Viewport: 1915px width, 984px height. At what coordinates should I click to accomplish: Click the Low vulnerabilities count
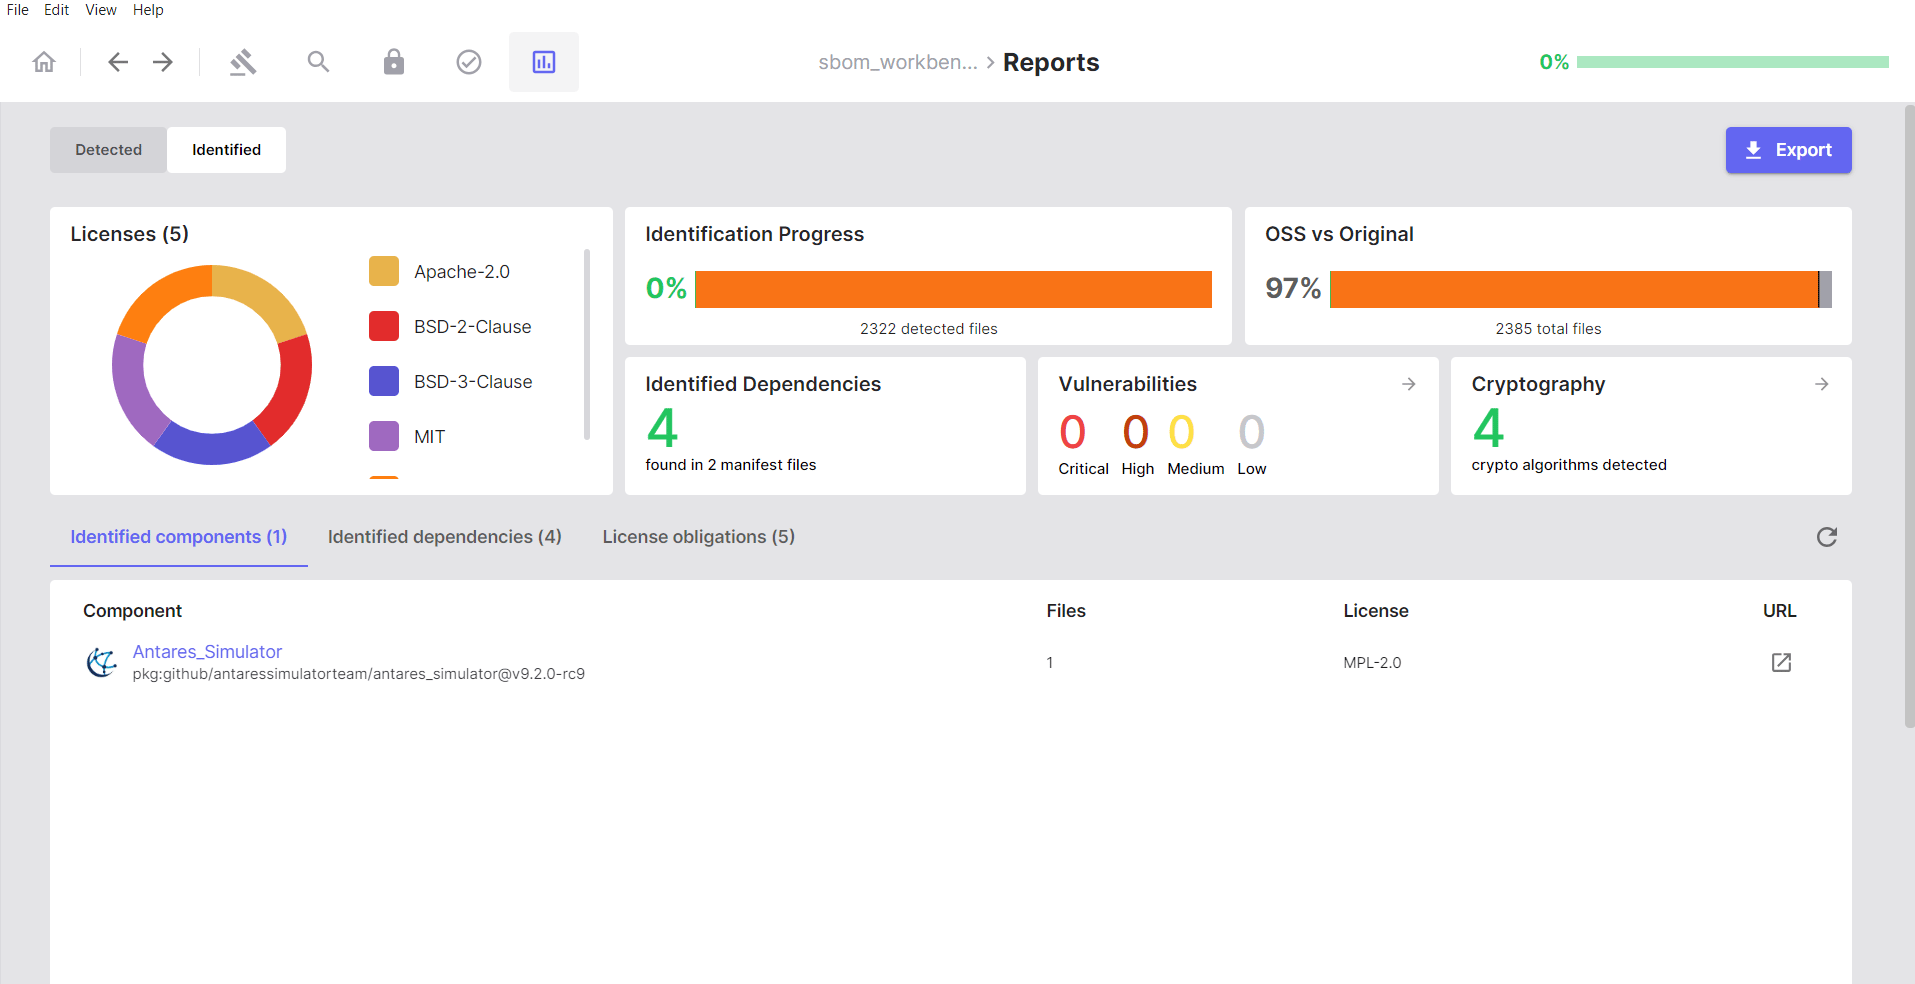(x=1251, y=432)
